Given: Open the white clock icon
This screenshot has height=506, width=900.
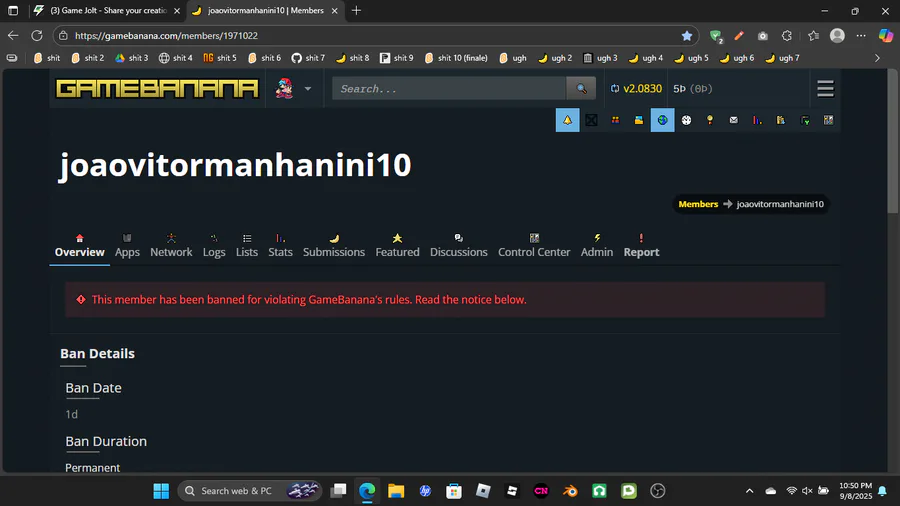Looking at the screenshot, I should 686,120.
